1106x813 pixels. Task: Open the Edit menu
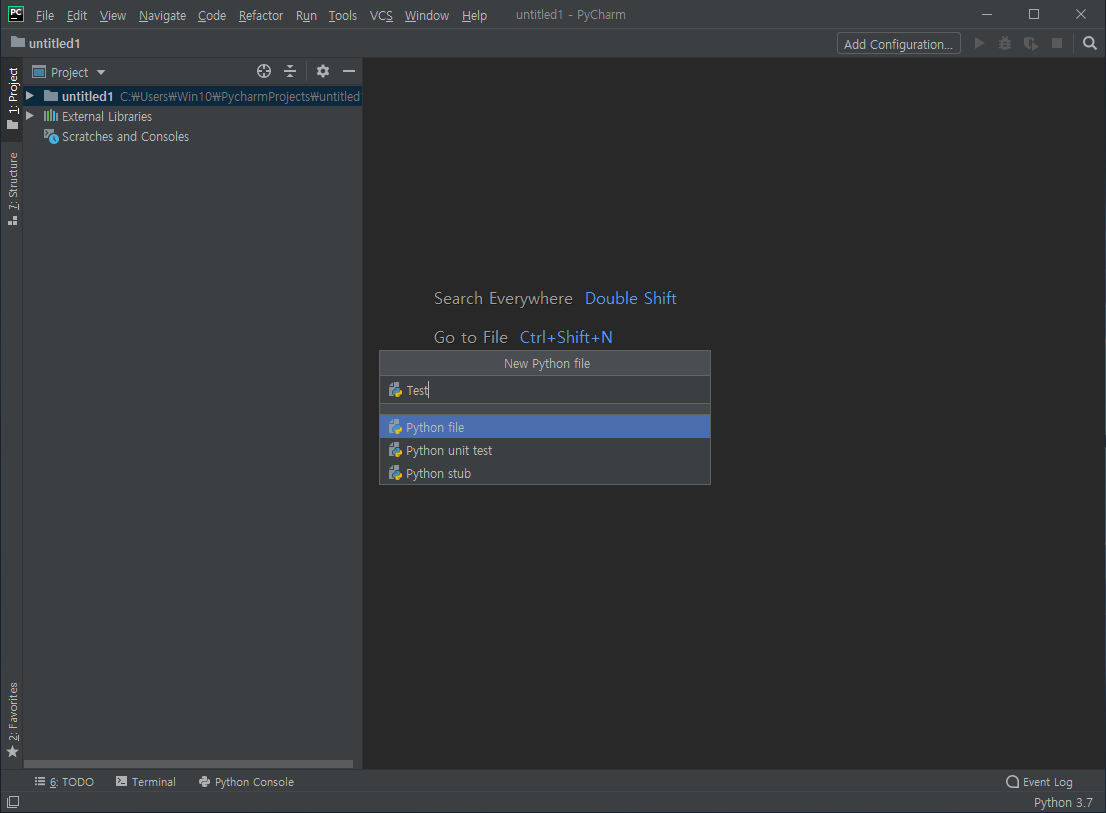pos(76,16)
